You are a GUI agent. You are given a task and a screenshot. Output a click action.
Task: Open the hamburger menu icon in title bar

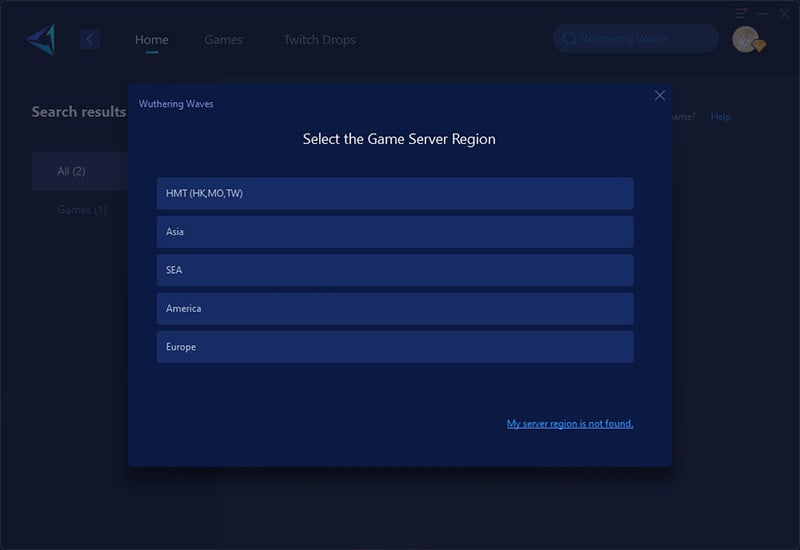tap(741, 13)
